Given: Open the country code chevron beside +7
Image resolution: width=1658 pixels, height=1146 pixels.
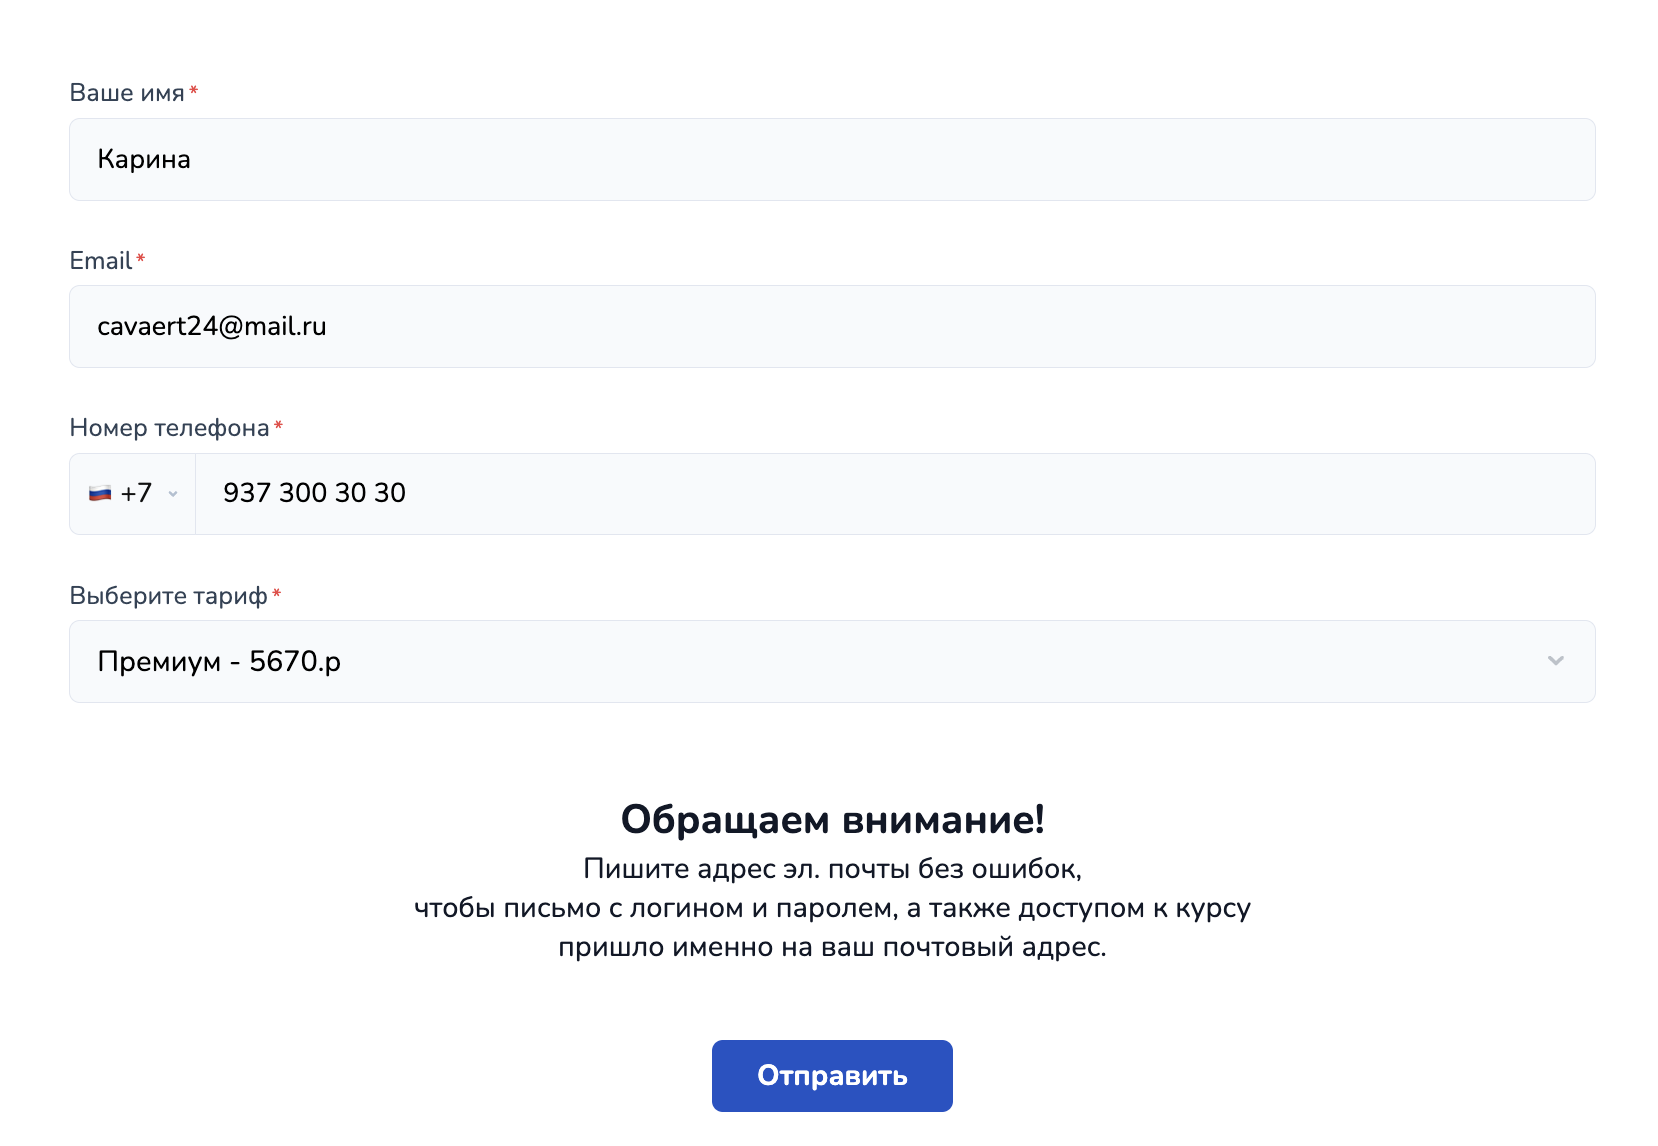Looking at the screenshot, I should pyautogui.click(x=173, y=494).
